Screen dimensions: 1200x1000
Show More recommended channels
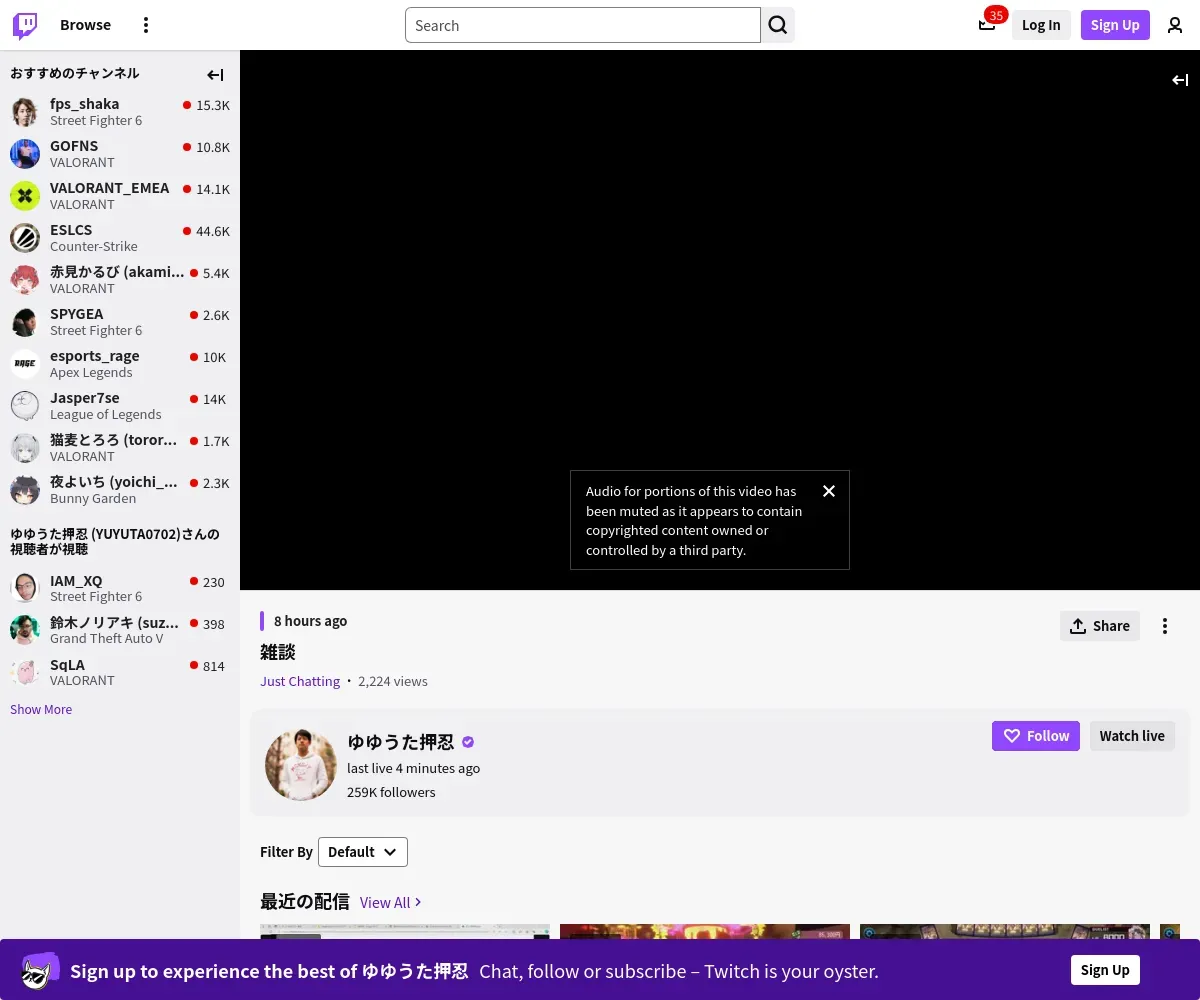click(41, 709)
